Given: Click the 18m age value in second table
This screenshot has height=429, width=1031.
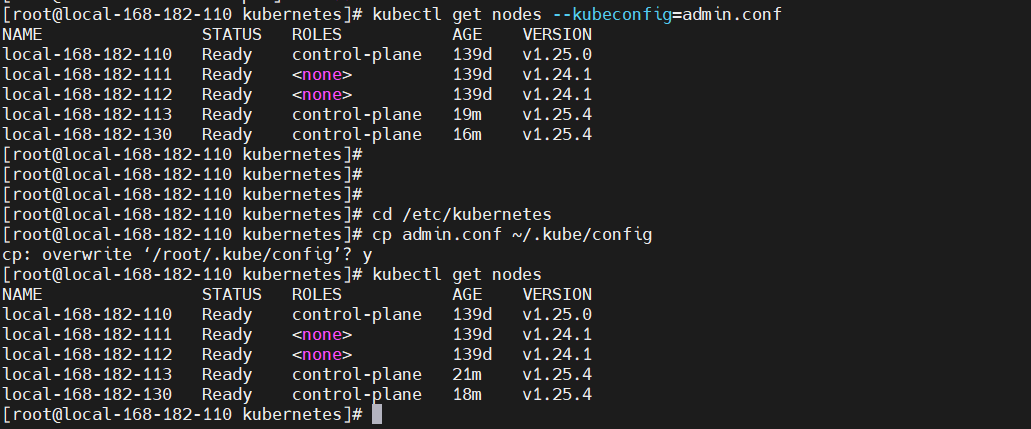Looking at the screenshot, I should [x=467, y=394].
